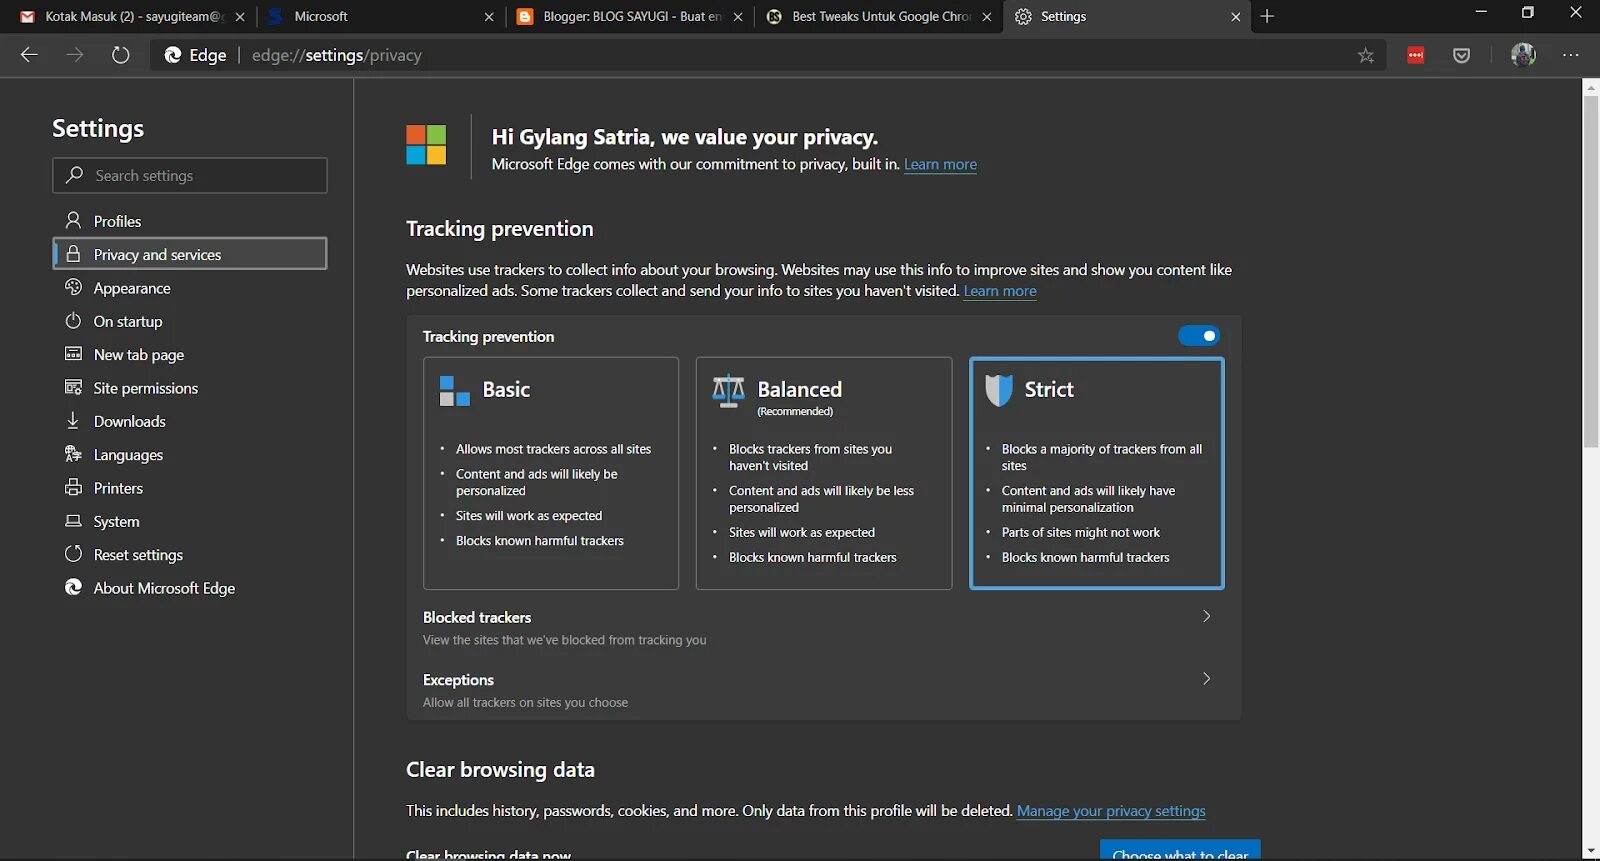Open the Settings and more ellipsis menu
The width and height of the screenshot is (1600, 861).
1571,55
